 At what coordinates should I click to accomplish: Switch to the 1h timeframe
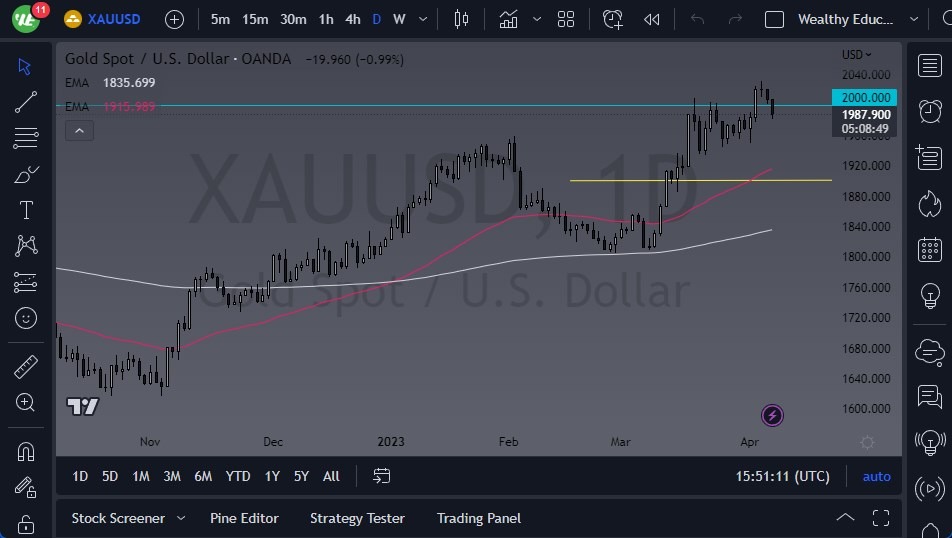tap(326, 19)
